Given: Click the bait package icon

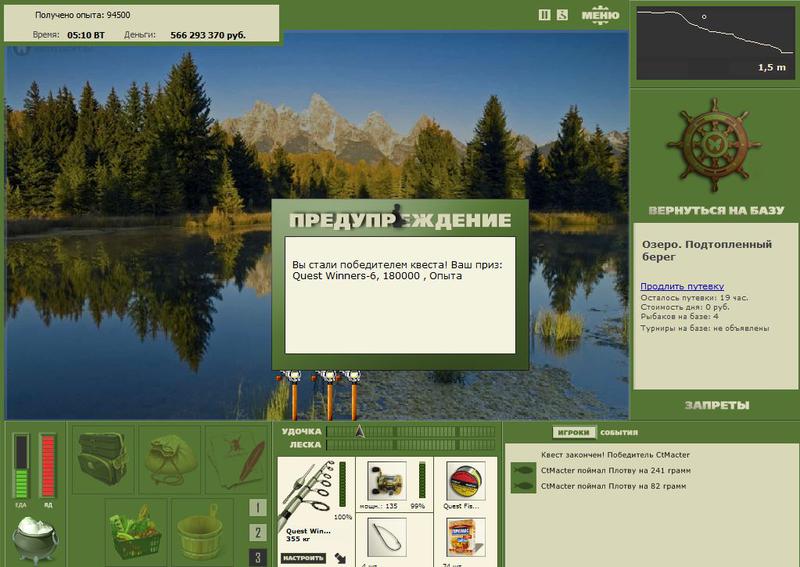Looking at the screenshot, I should [465, 537].
